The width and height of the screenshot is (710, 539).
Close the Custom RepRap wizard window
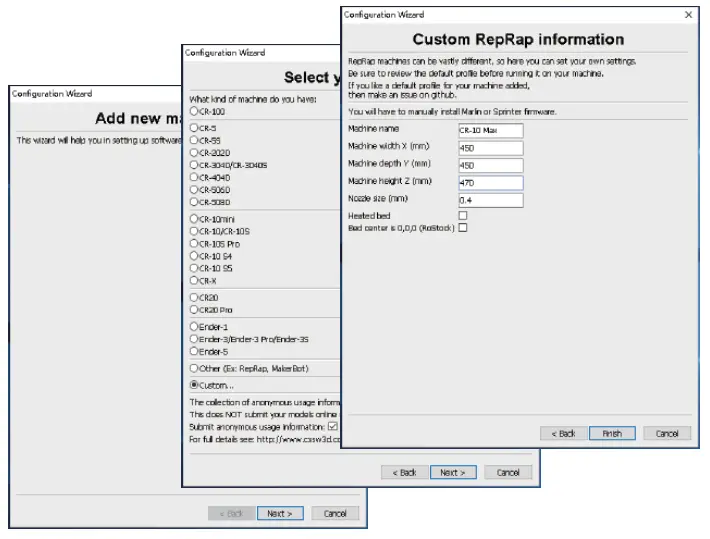pos(688,14)
